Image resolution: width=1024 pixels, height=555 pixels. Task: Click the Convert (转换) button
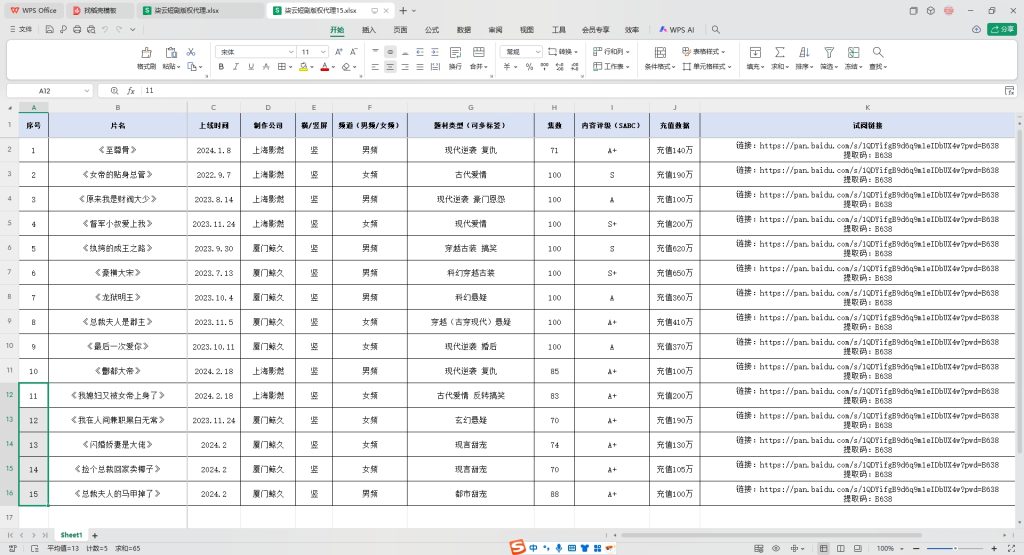coord(563,52)
